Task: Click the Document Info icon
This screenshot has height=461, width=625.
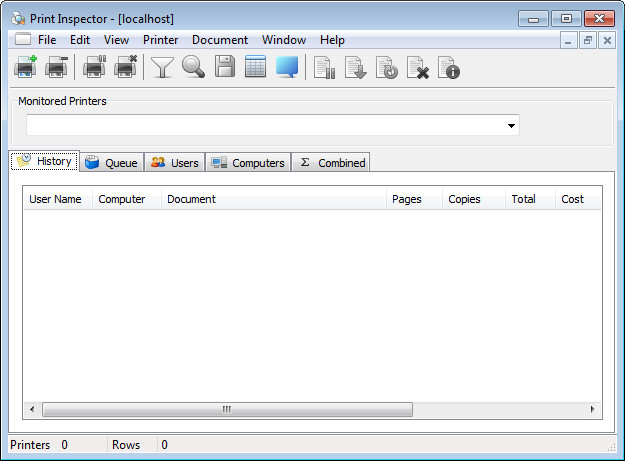Action: (448, 67)
